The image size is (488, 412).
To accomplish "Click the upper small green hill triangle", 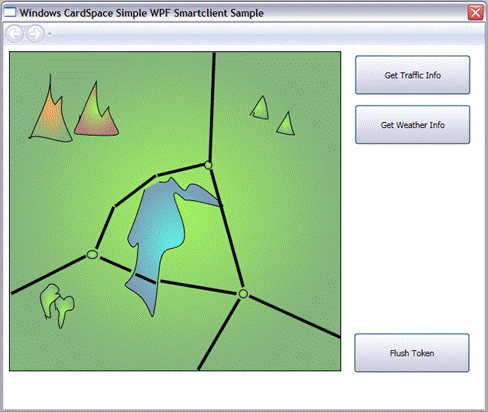I will click(x=260, y=108).
